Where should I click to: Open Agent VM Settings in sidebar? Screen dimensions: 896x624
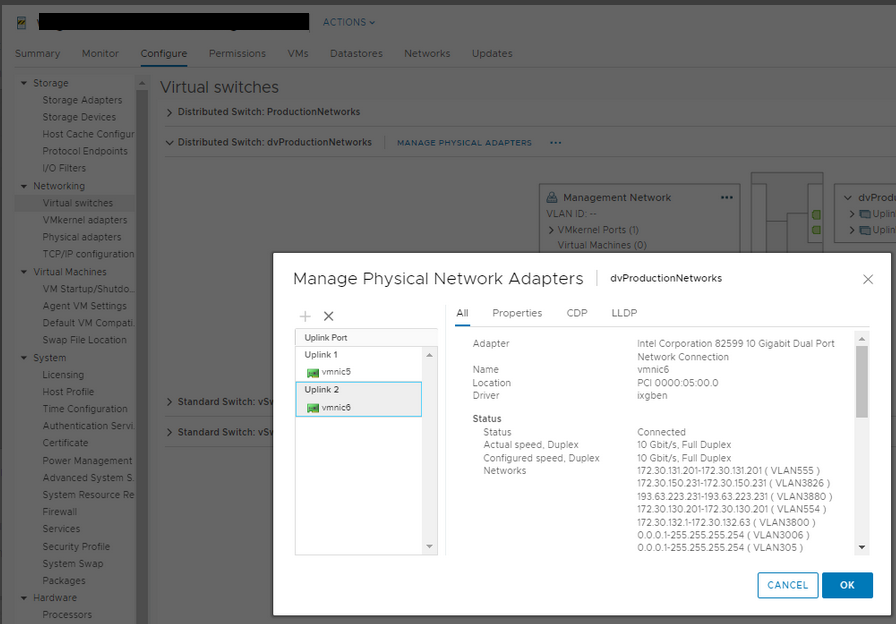coord(85,306)
